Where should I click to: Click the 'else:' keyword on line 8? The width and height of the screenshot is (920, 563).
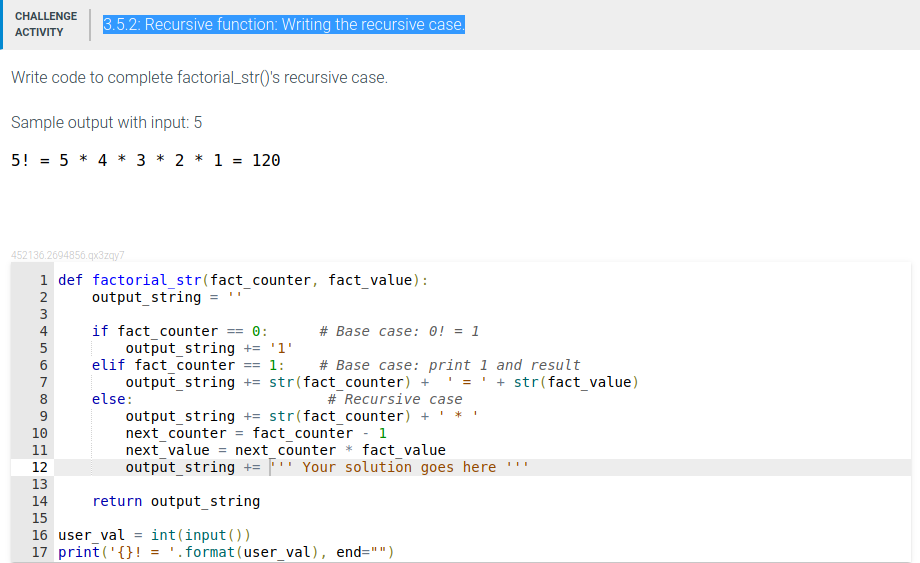click(112, 399)
